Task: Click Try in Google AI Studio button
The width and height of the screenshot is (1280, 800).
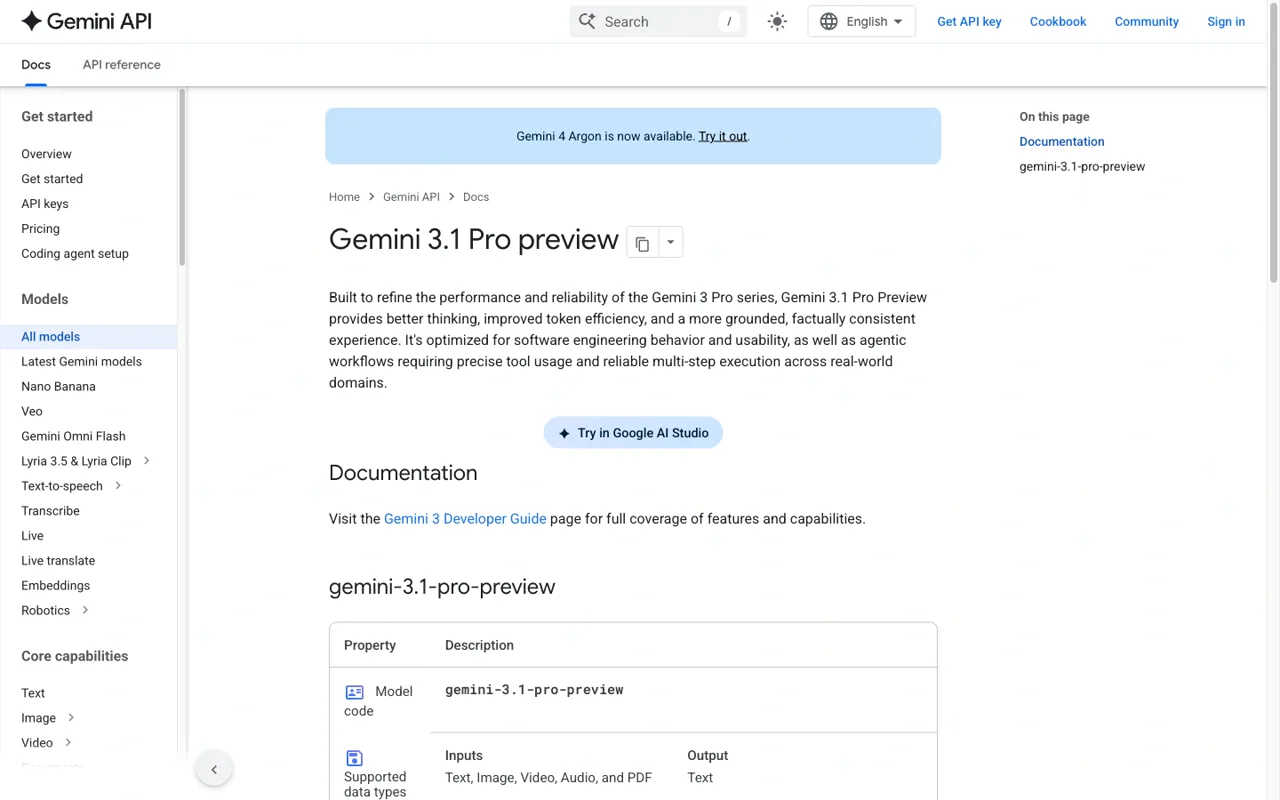Action: (633, 433)
